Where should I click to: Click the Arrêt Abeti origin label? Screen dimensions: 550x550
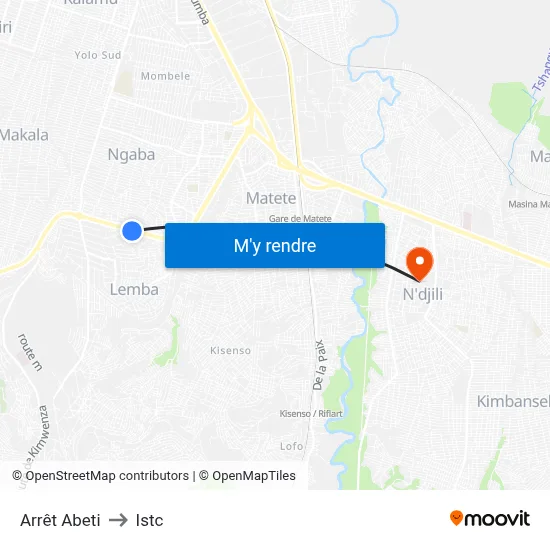[x=60, y=520]
